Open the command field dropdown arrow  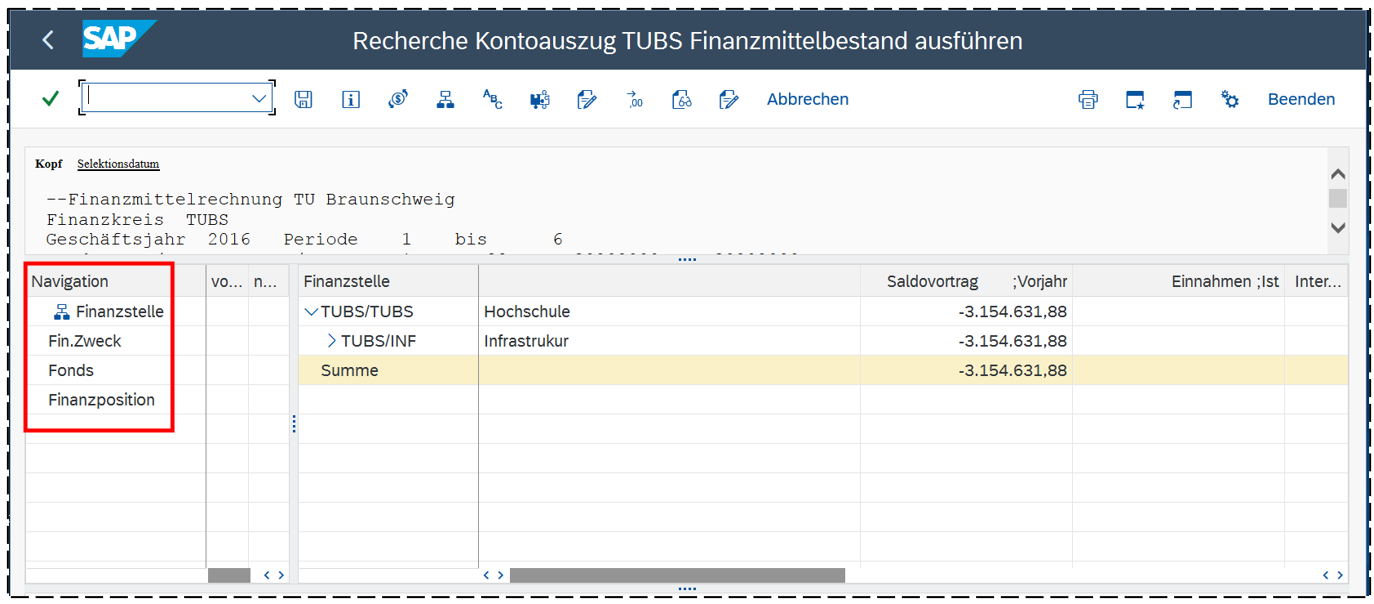click(x=259, y=98)
